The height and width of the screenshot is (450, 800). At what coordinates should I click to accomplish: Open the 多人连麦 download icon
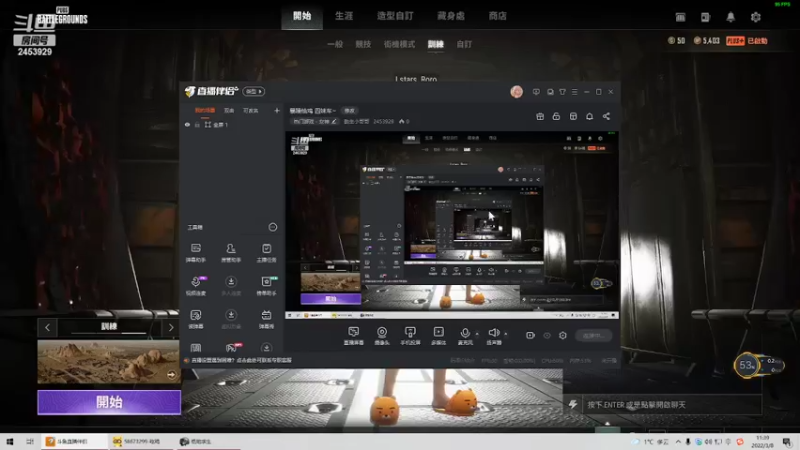pos(231,286)
